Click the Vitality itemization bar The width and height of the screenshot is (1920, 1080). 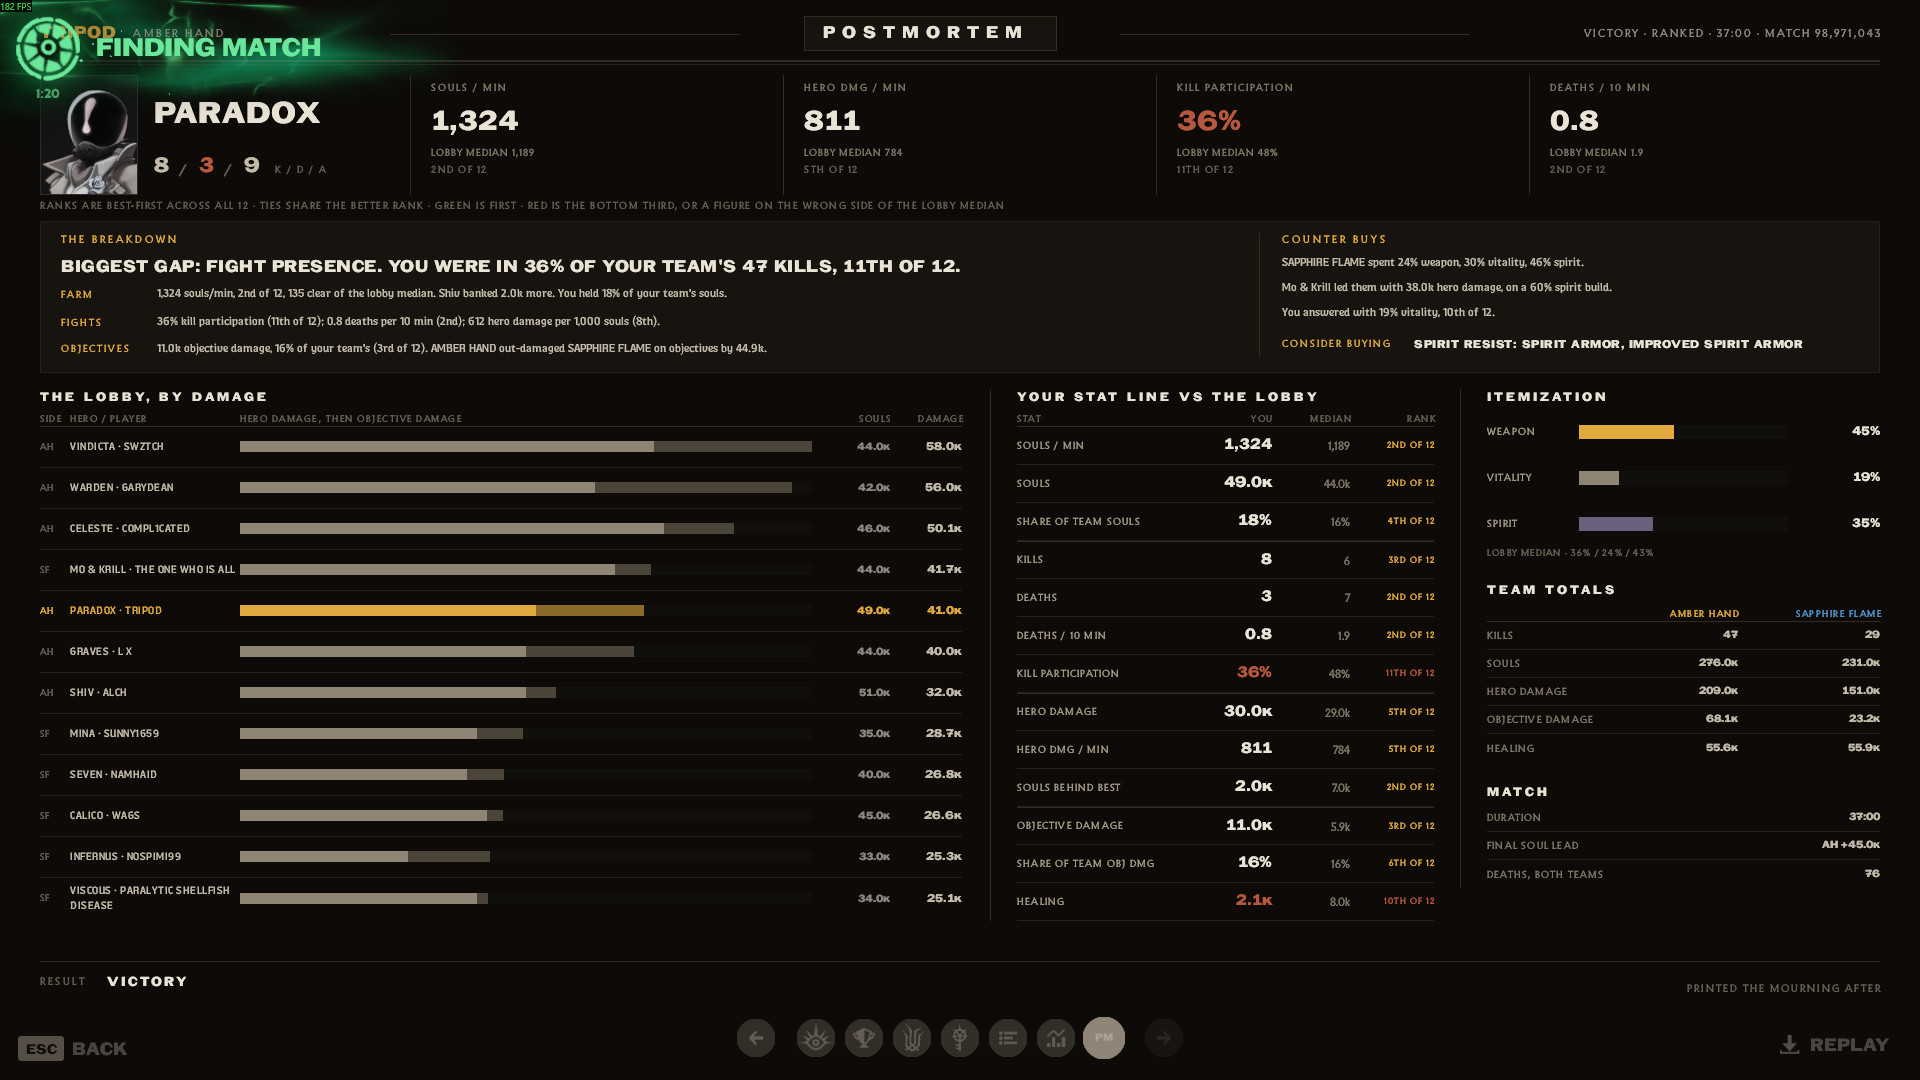[x=1683, y=478]
